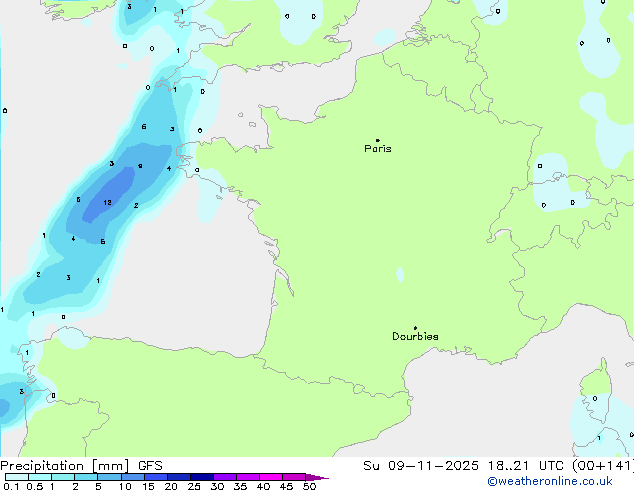Click the Paris city label
The width and height of the screenshot is (634, 490).
click(x=378, y=149)
